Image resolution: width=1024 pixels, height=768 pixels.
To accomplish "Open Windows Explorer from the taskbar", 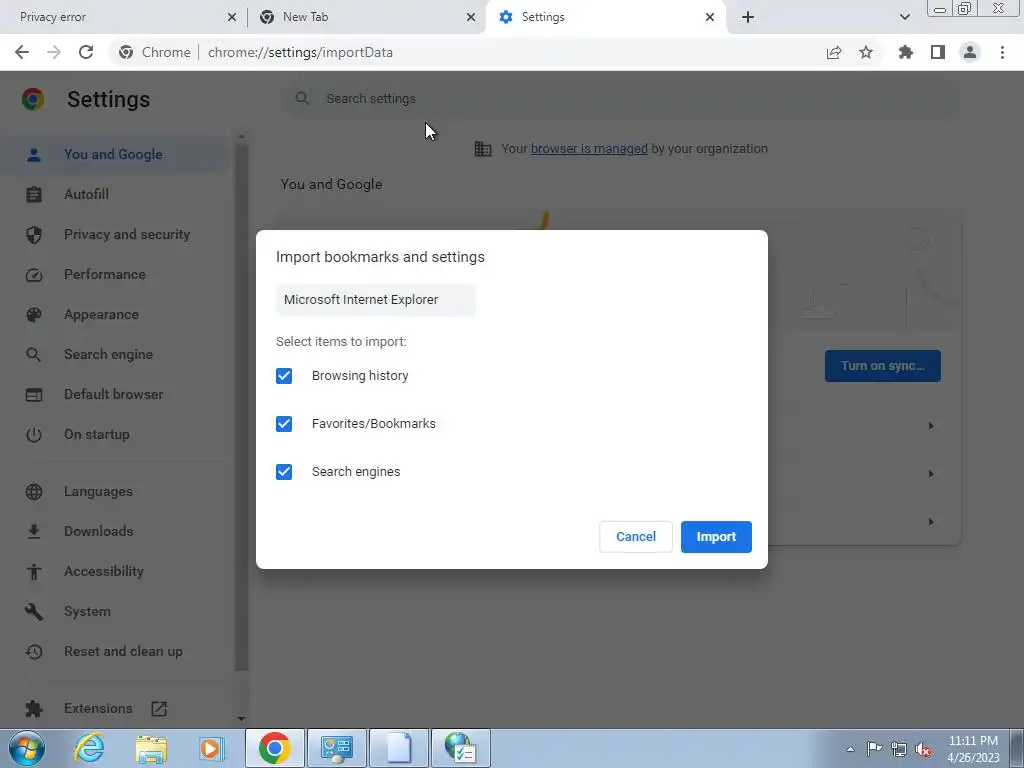I will pos(151,748).
